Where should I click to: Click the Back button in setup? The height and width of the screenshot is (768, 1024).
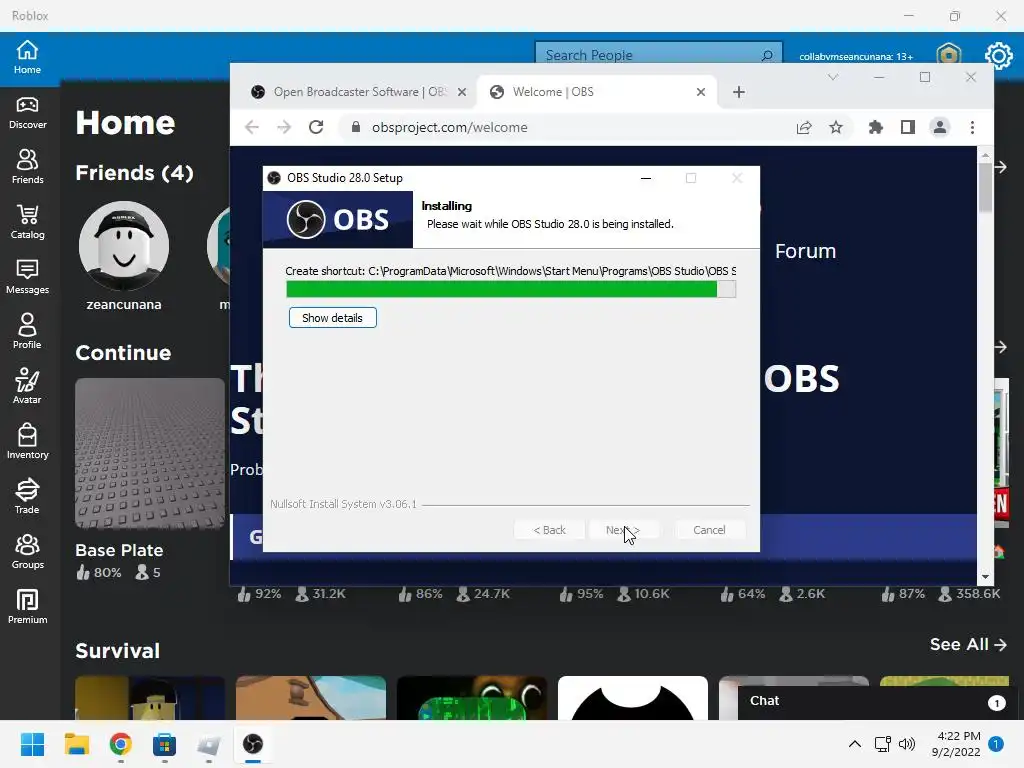pyautogui.click(x=549, y=530)
